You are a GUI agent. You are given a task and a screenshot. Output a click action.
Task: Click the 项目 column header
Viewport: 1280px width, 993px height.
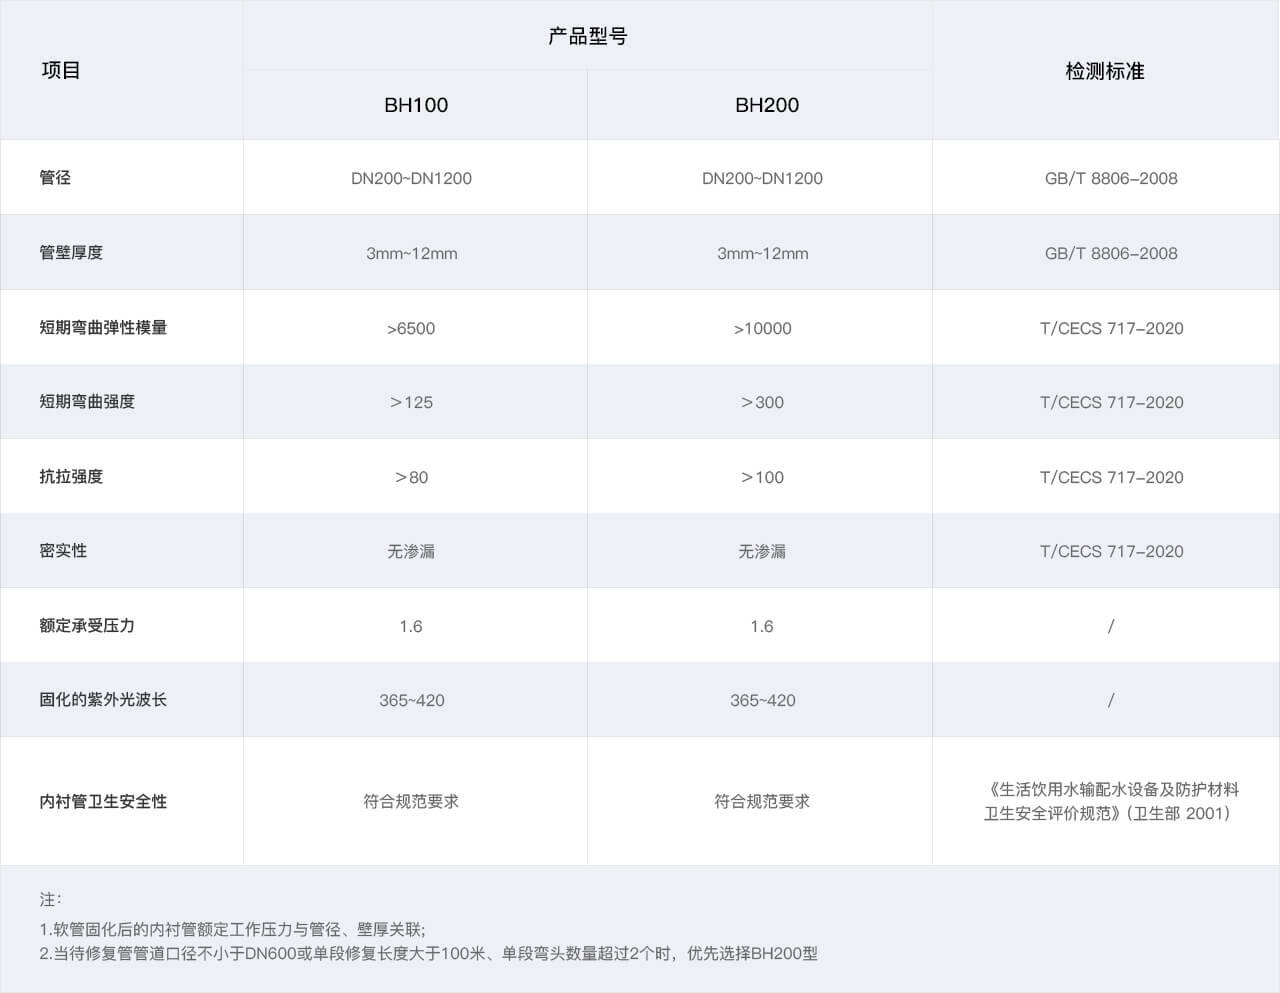pos(61,70)
